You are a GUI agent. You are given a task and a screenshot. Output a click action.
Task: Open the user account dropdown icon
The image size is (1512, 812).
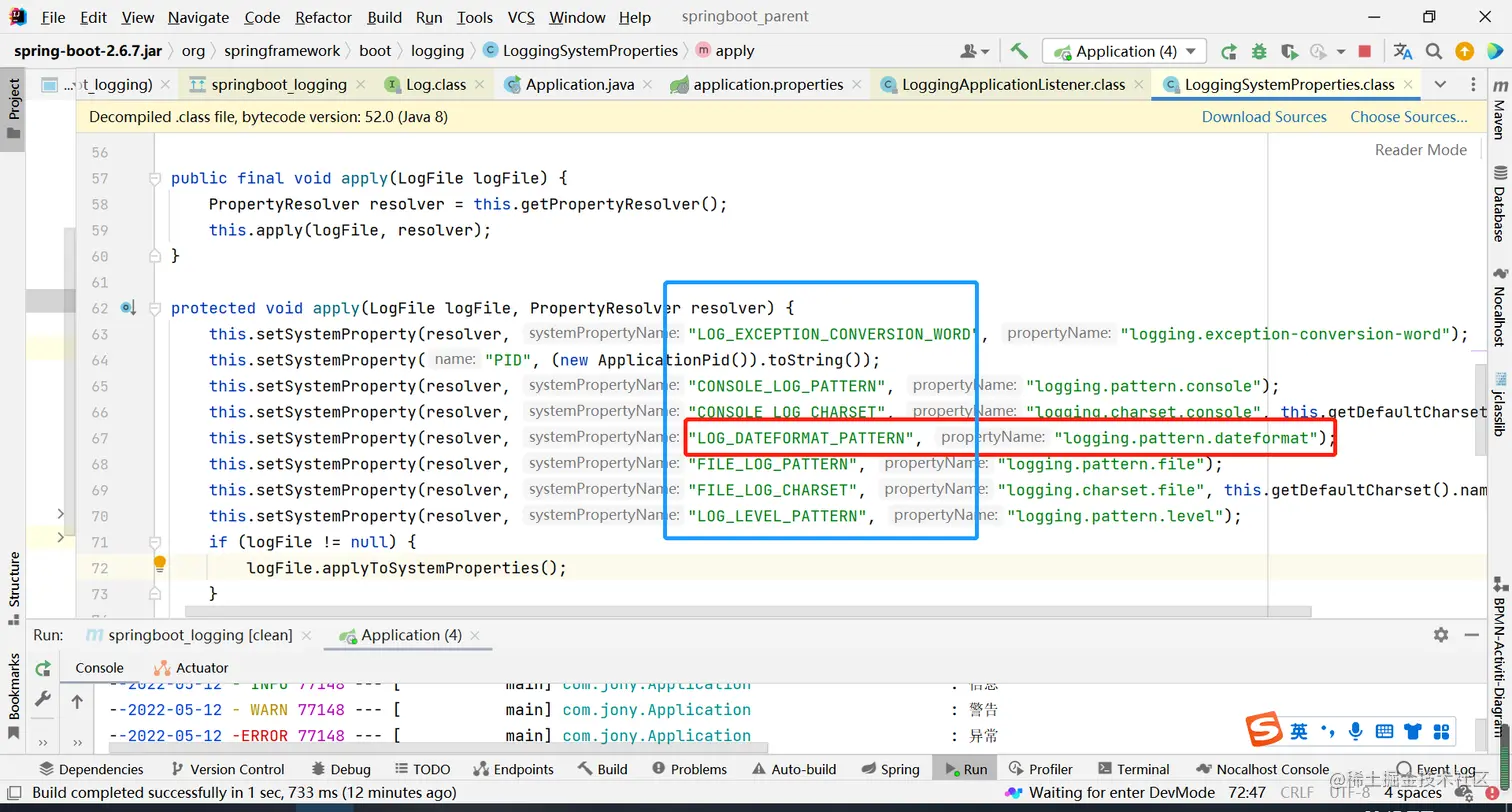(x=975, y=51)
